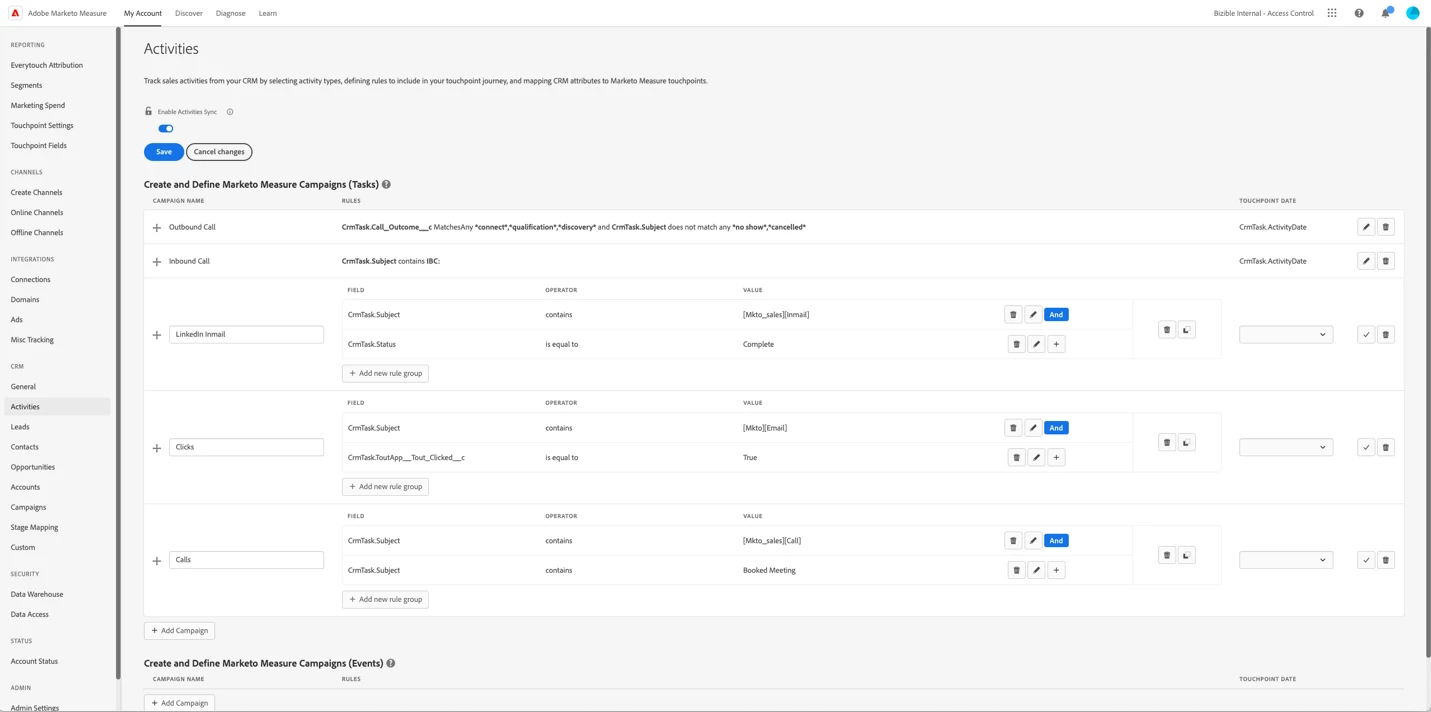Open notifications bell
Viewport: 1431px width, 712px height.
1386,13
